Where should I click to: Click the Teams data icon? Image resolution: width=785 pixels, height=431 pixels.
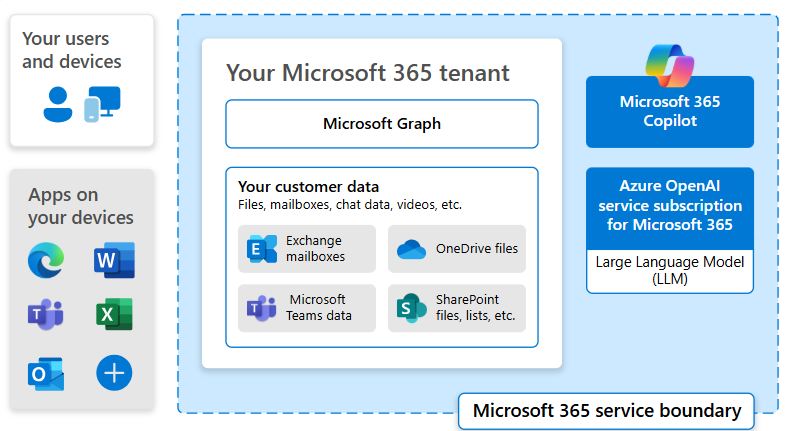[262, 308]
